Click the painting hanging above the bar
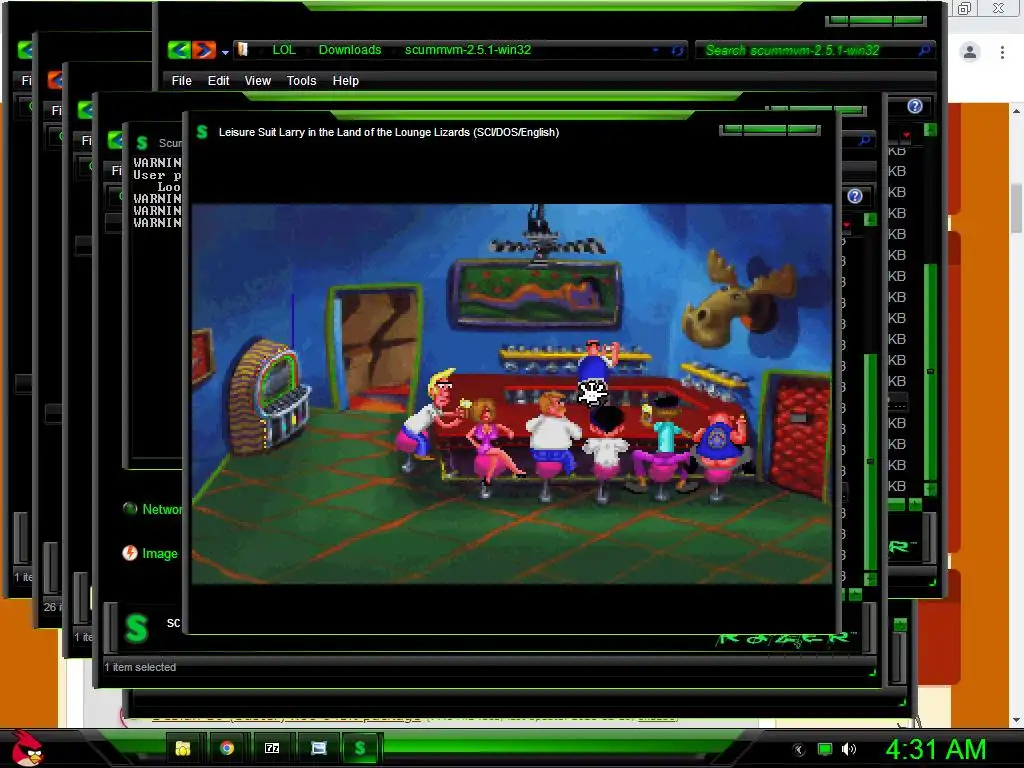 [536, 293]
